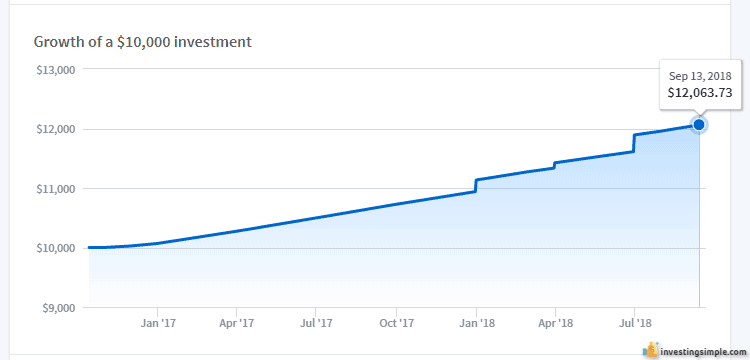Click the $12,063.73 tooltip value
The height and width of the screenshot is (360, 750).
pos(700,92)
